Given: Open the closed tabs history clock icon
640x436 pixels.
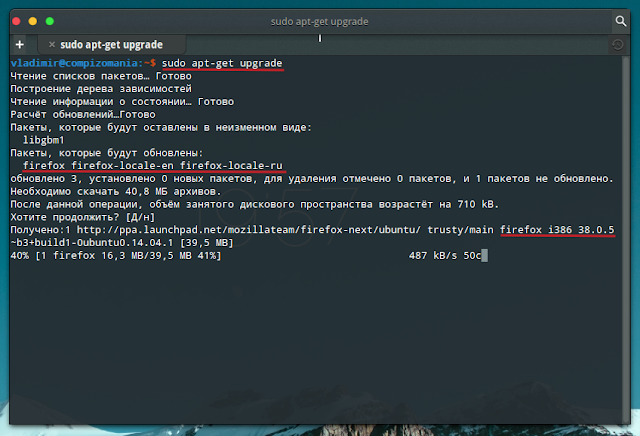Looking at the screenshot, I should tap(618, 44).
